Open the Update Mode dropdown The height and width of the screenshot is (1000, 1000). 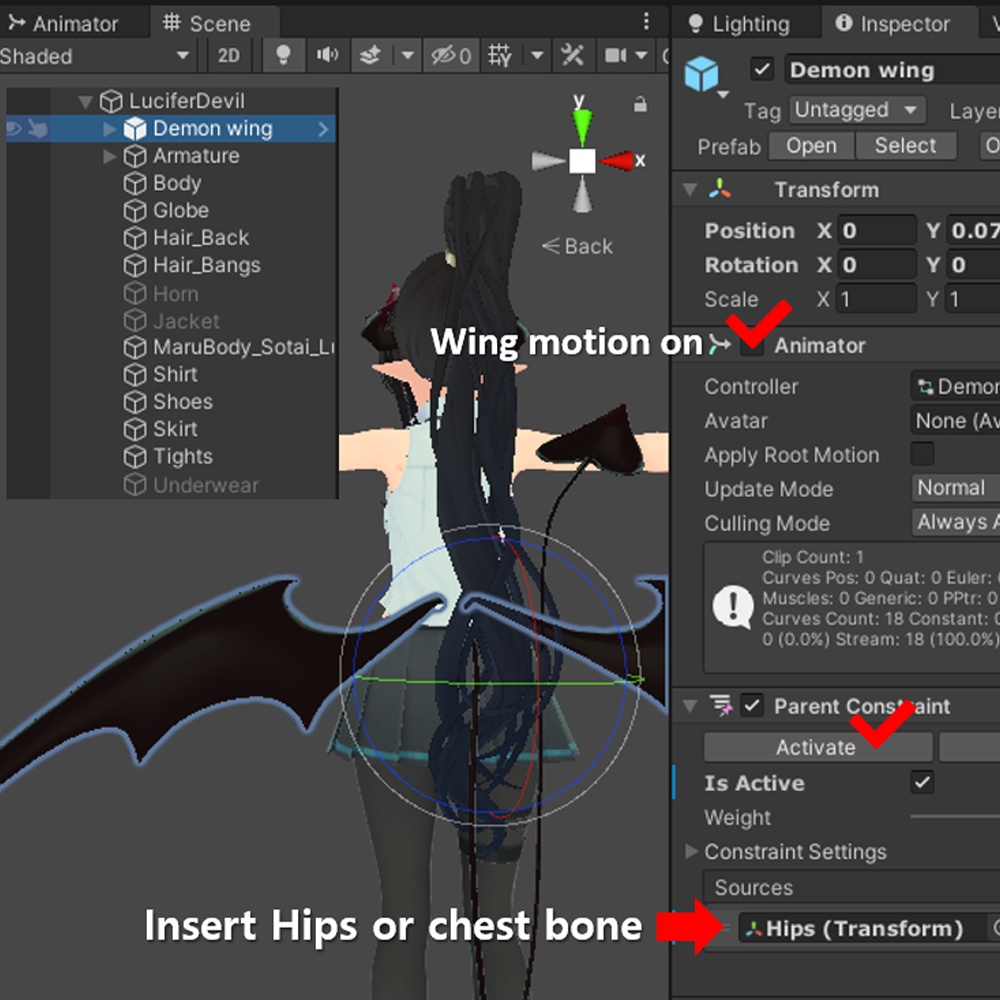tap(955, 489)
